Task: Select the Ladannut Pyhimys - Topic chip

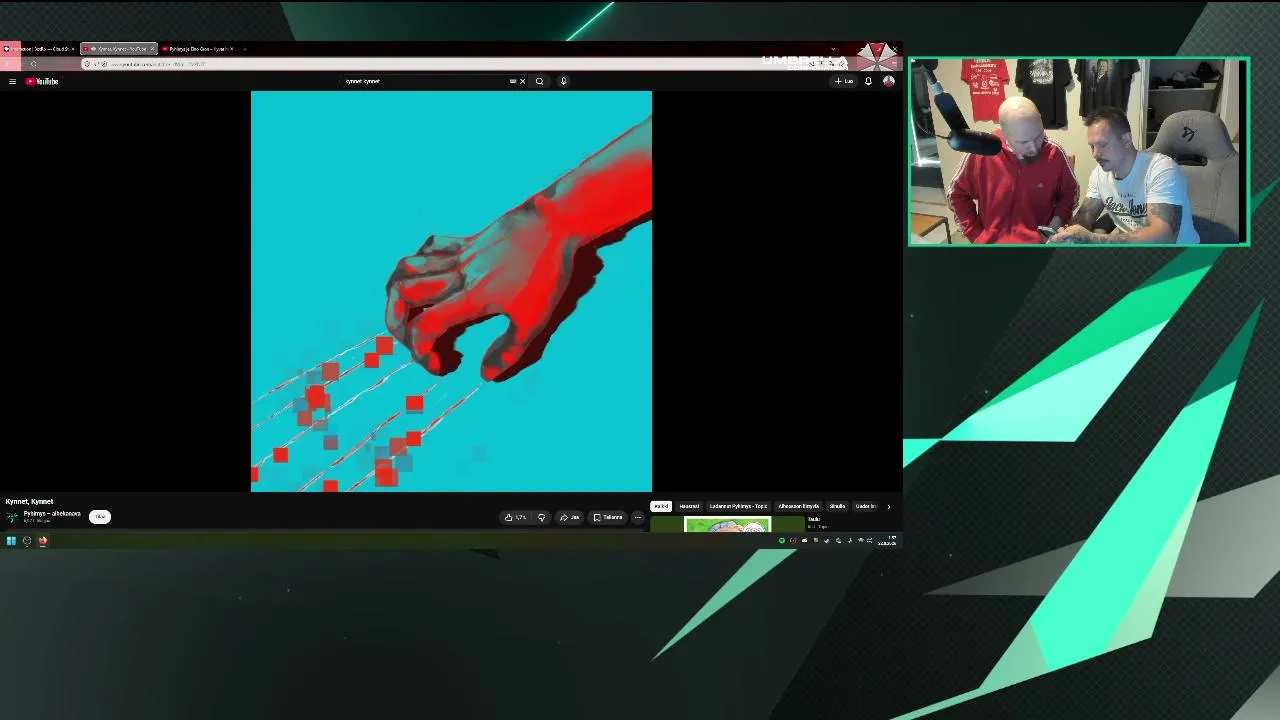Action: pyautogui.click(x=738, y=506)
